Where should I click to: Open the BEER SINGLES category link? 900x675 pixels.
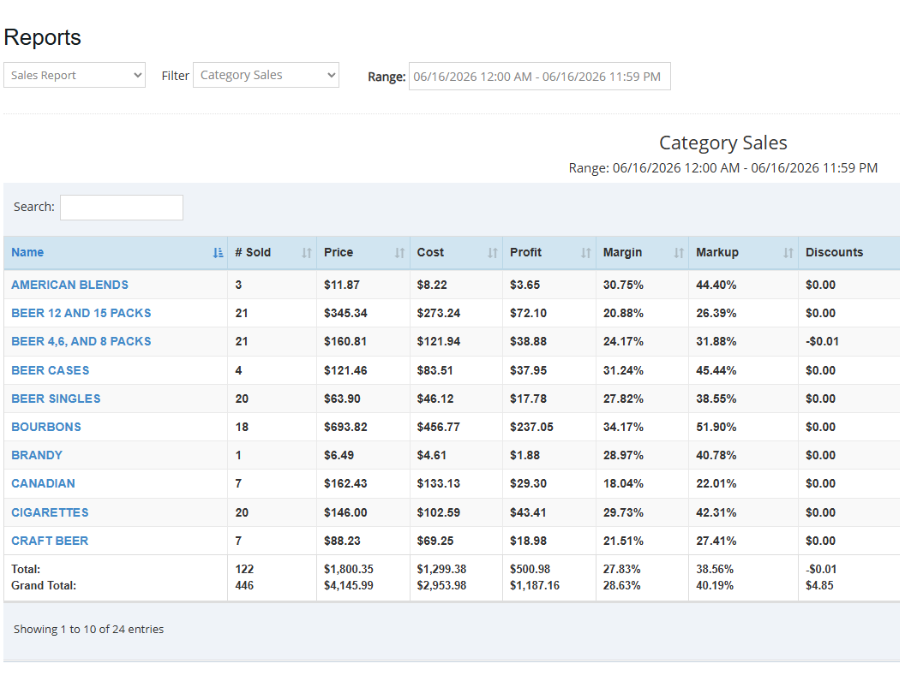click(x=56, y=398)
